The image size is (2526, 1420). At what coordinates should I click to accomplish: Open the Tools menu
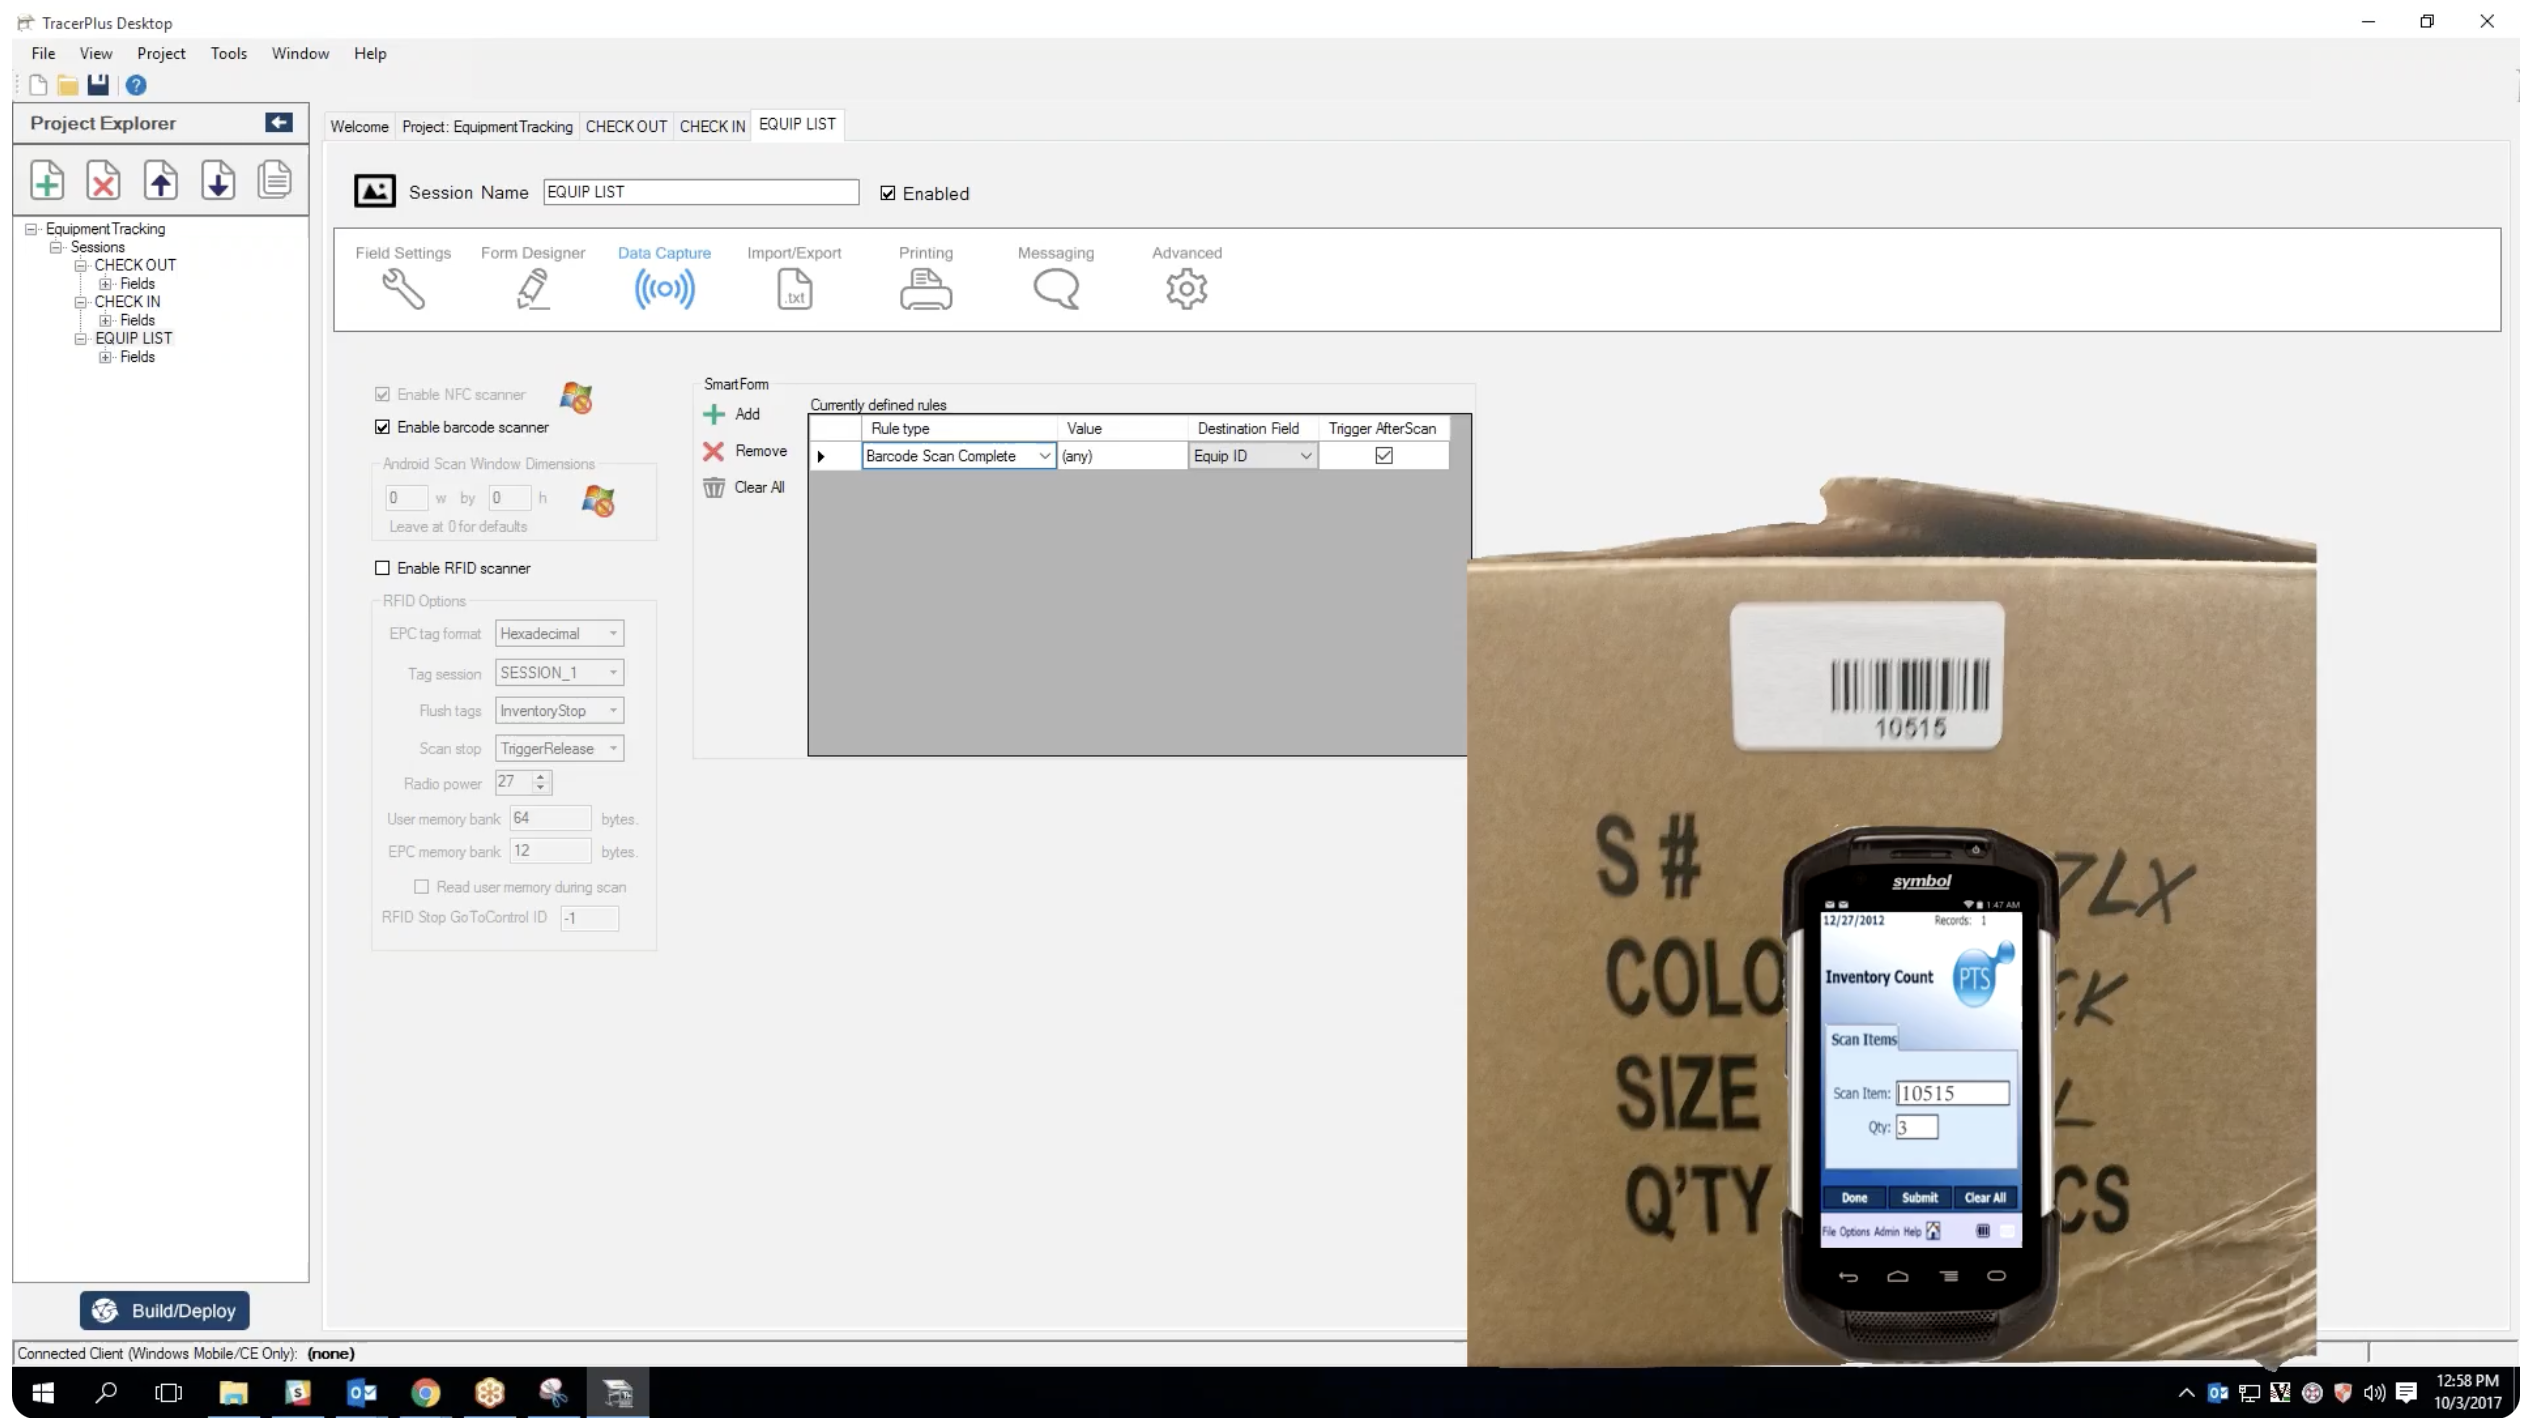[228, 53]
